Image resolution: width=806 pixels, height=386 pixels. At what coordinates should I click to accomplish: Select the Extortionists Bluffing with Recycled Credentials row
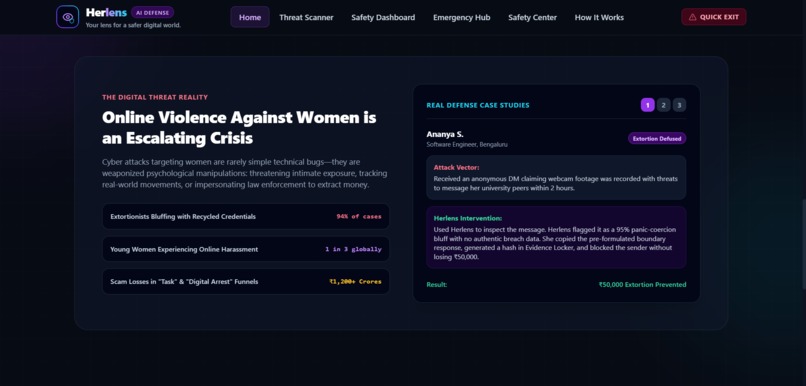tap(246, 216)
